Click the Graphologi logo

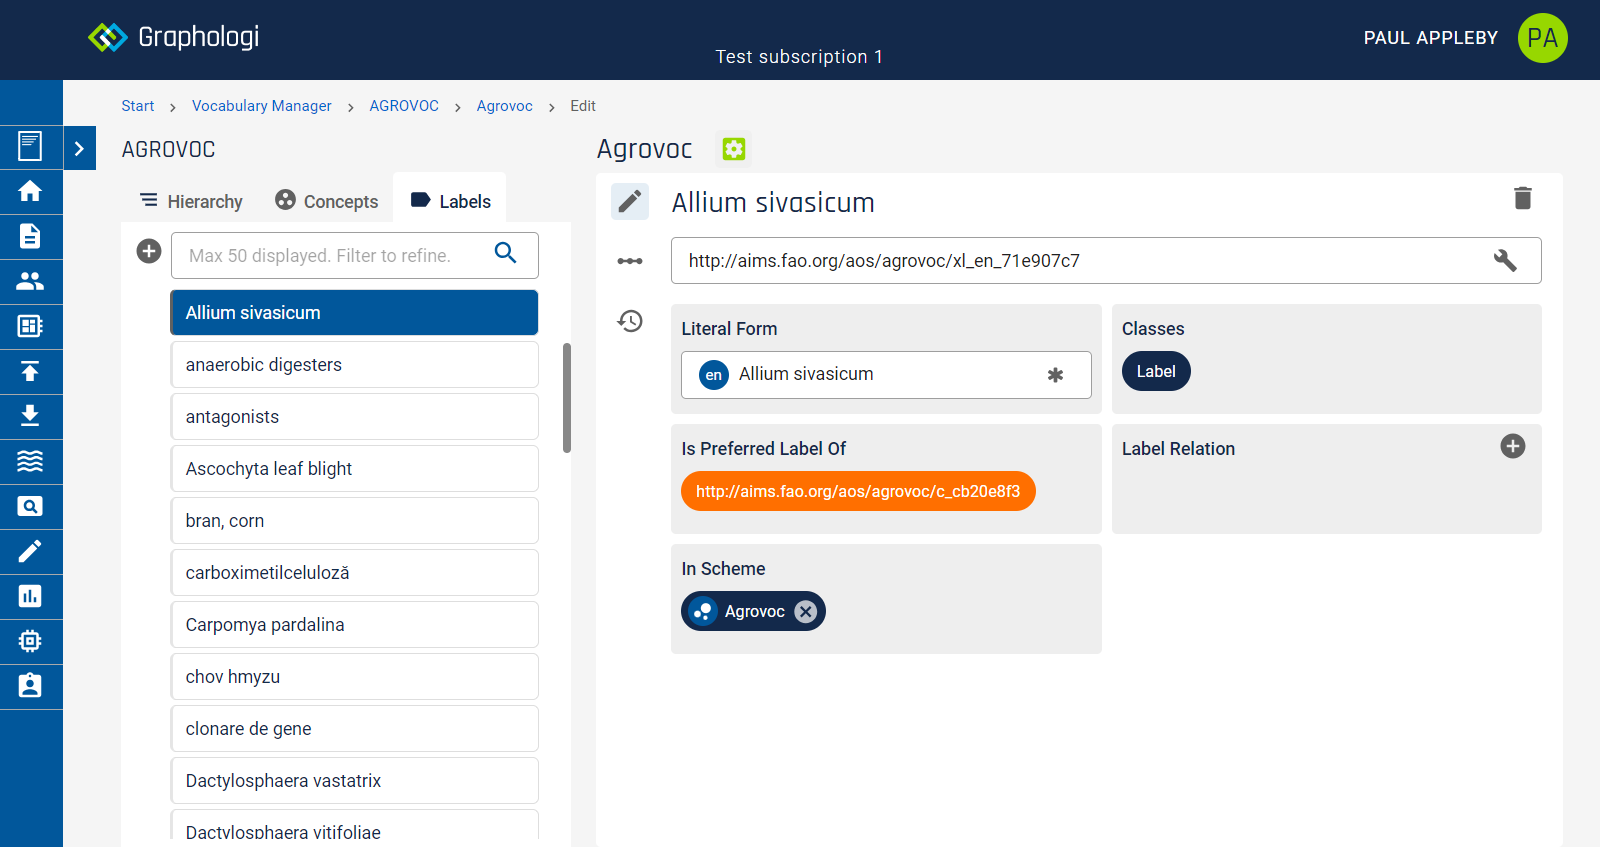coord(174,37)
